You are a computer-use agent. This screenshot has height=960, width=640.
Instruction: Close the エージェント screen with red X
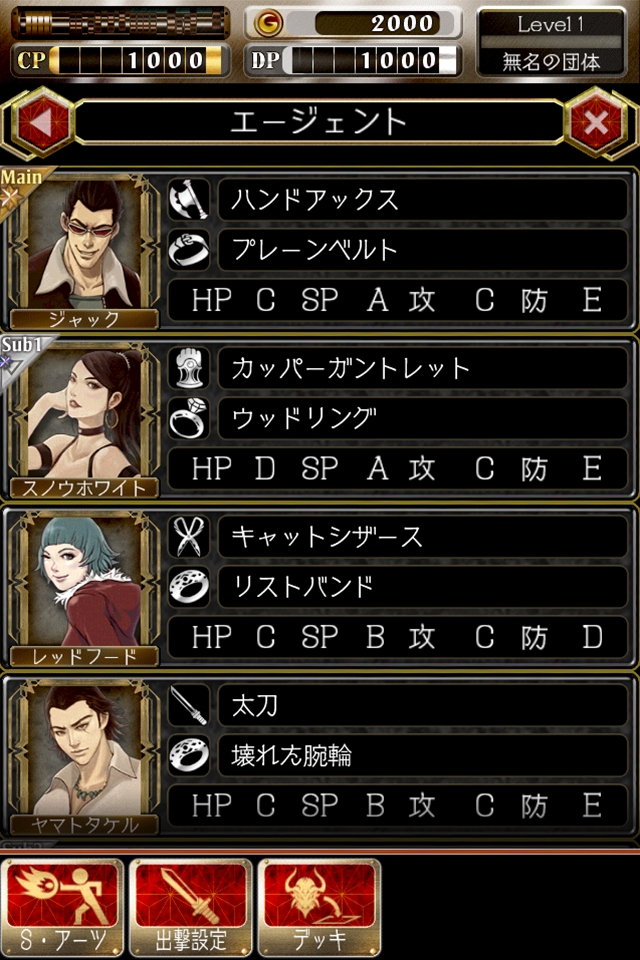click(597, 123)
